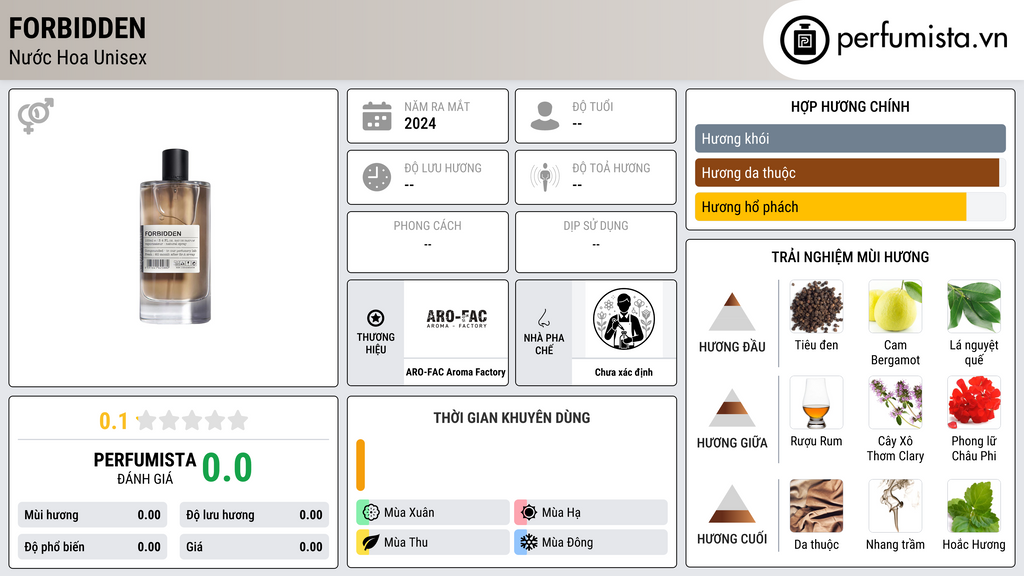Click the Độ lưu hương 0.00 score row
The height and width of the screenshot is (576, 1024).
254,515
